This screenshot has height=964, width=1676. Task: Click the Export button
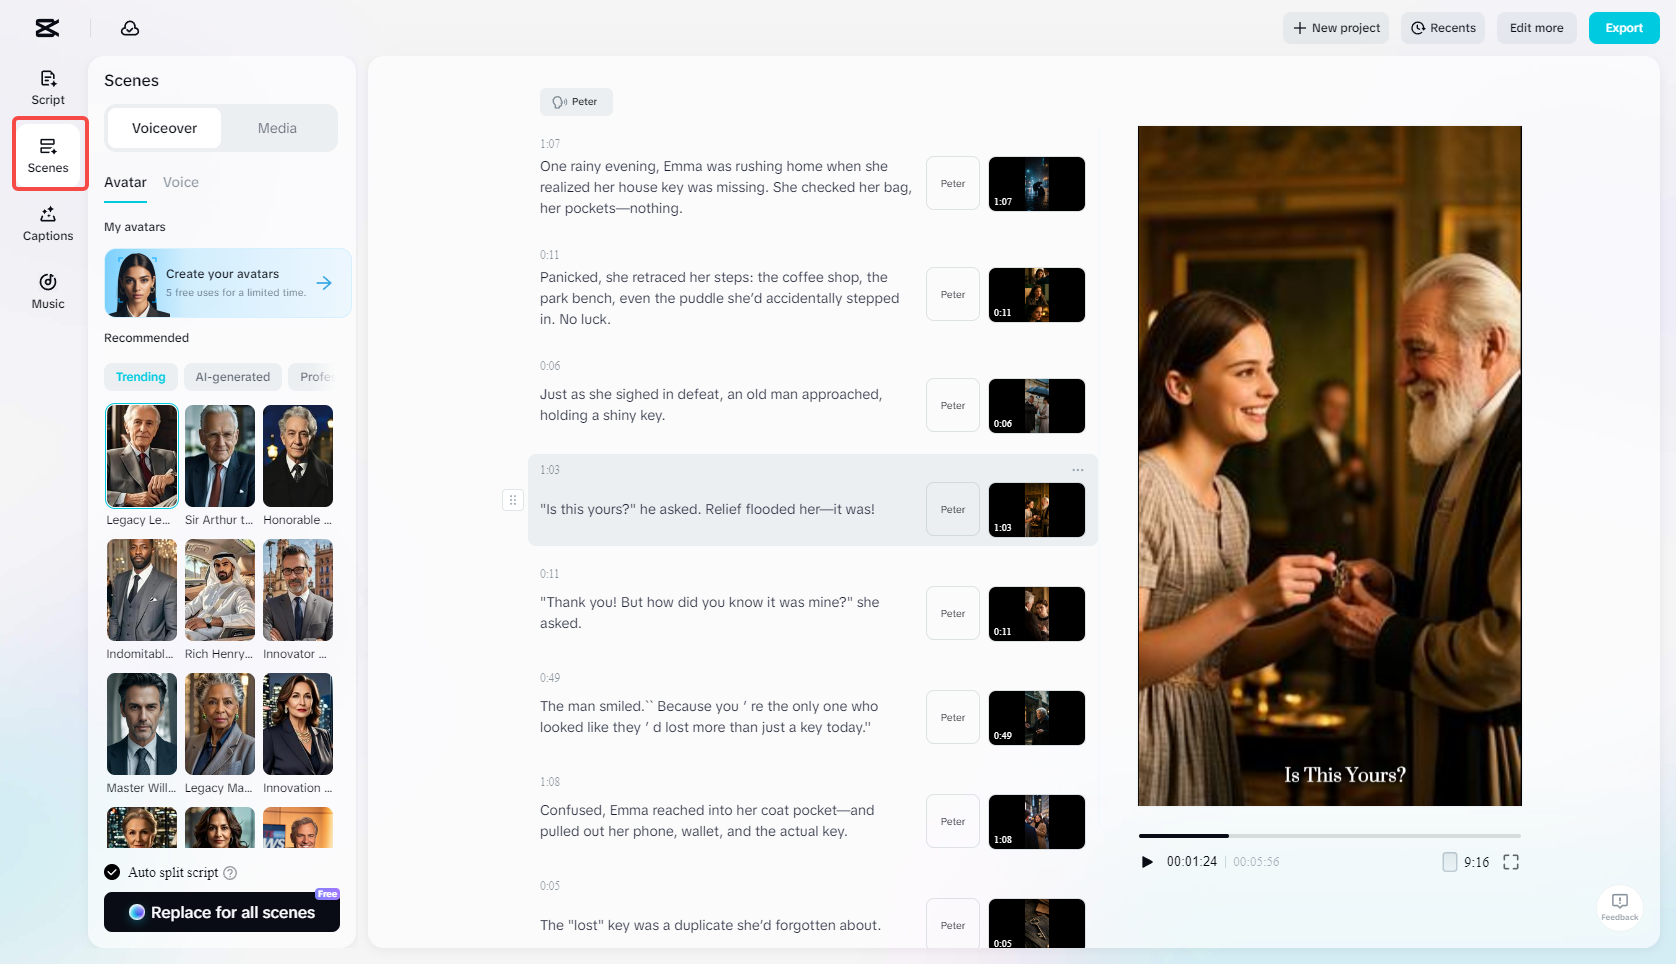tap(1623, 28)
